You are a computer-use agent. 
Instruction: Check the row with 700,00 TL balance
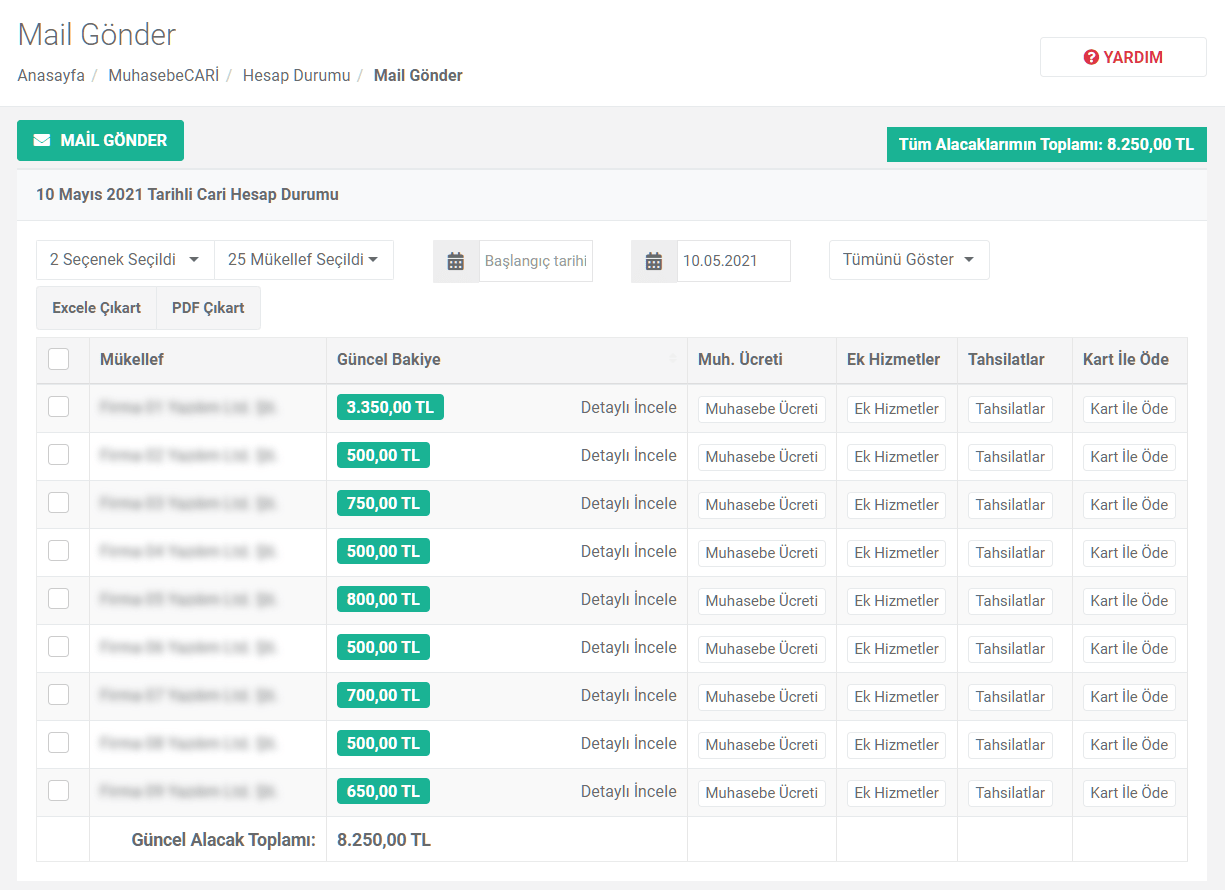point(59,694)
